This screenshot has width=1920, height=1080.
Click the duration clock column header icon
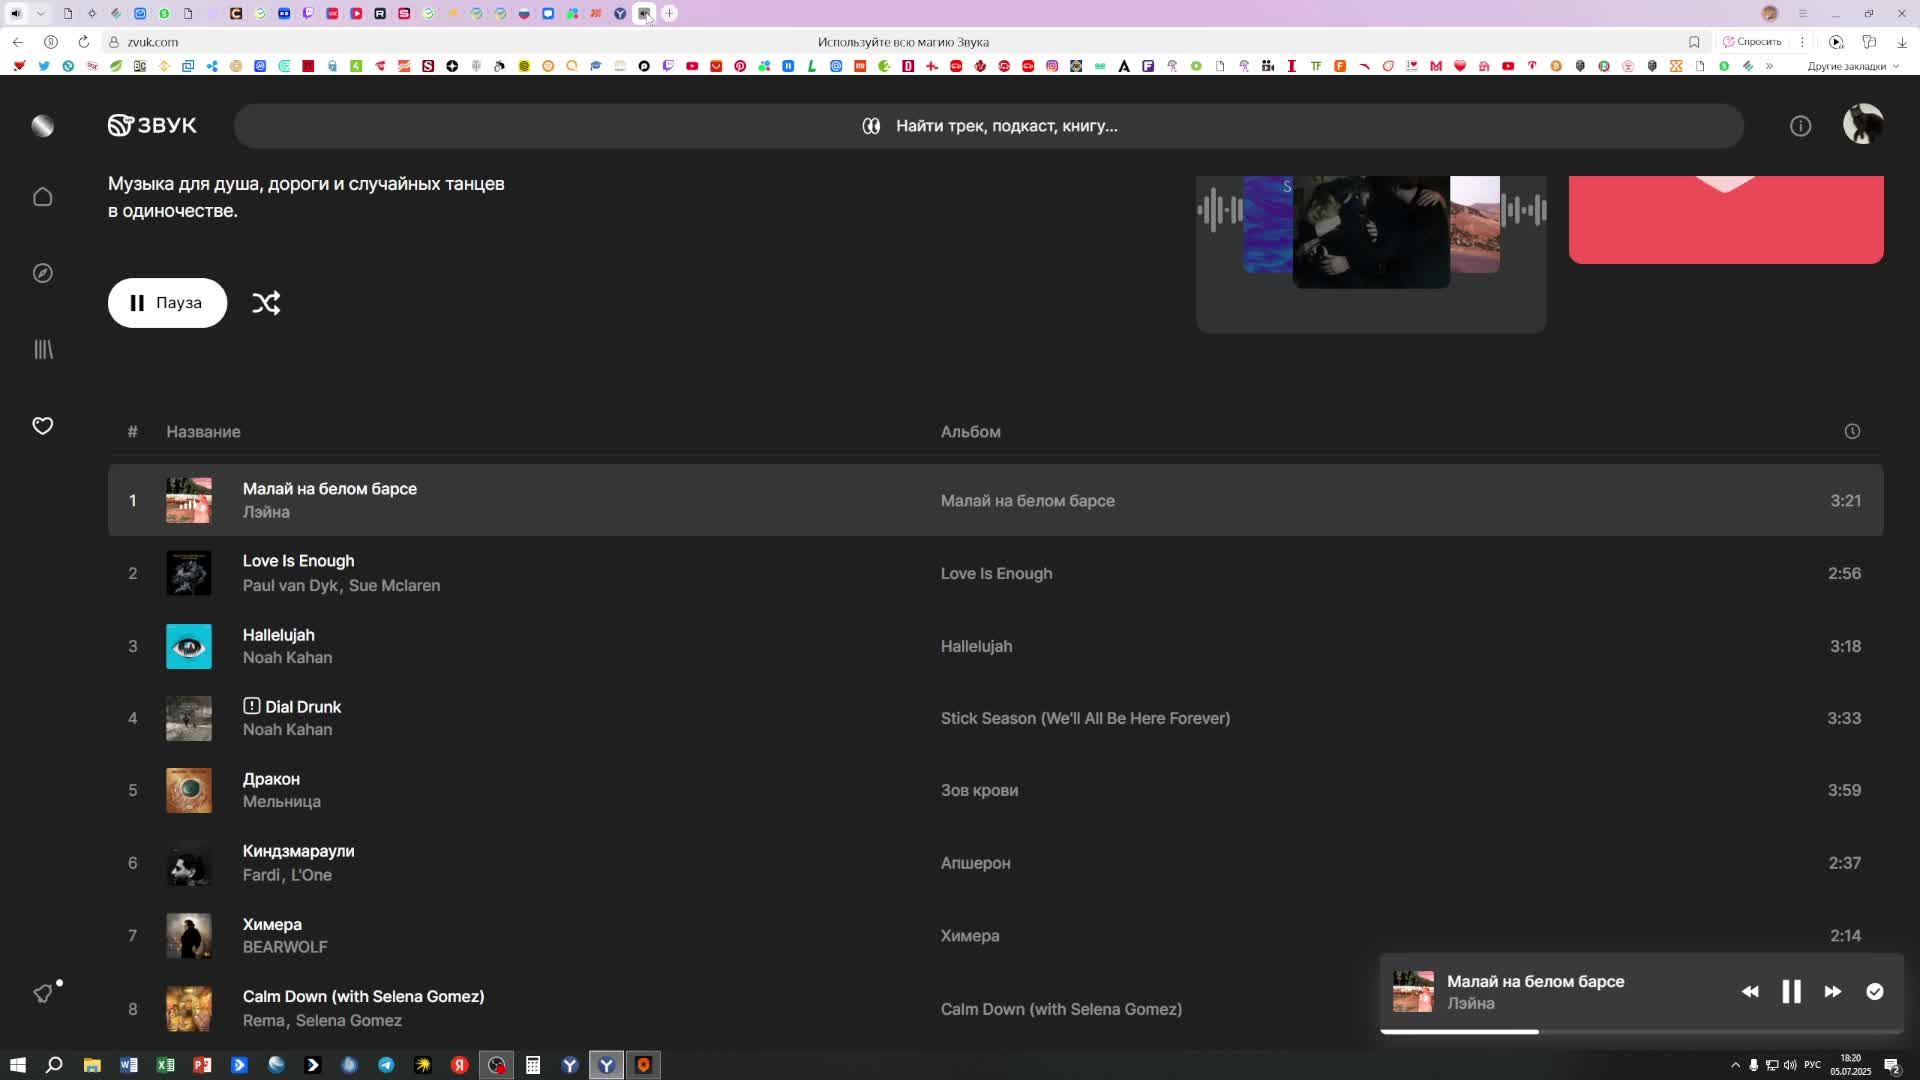pyautogui.click(x=1852, y=432)
